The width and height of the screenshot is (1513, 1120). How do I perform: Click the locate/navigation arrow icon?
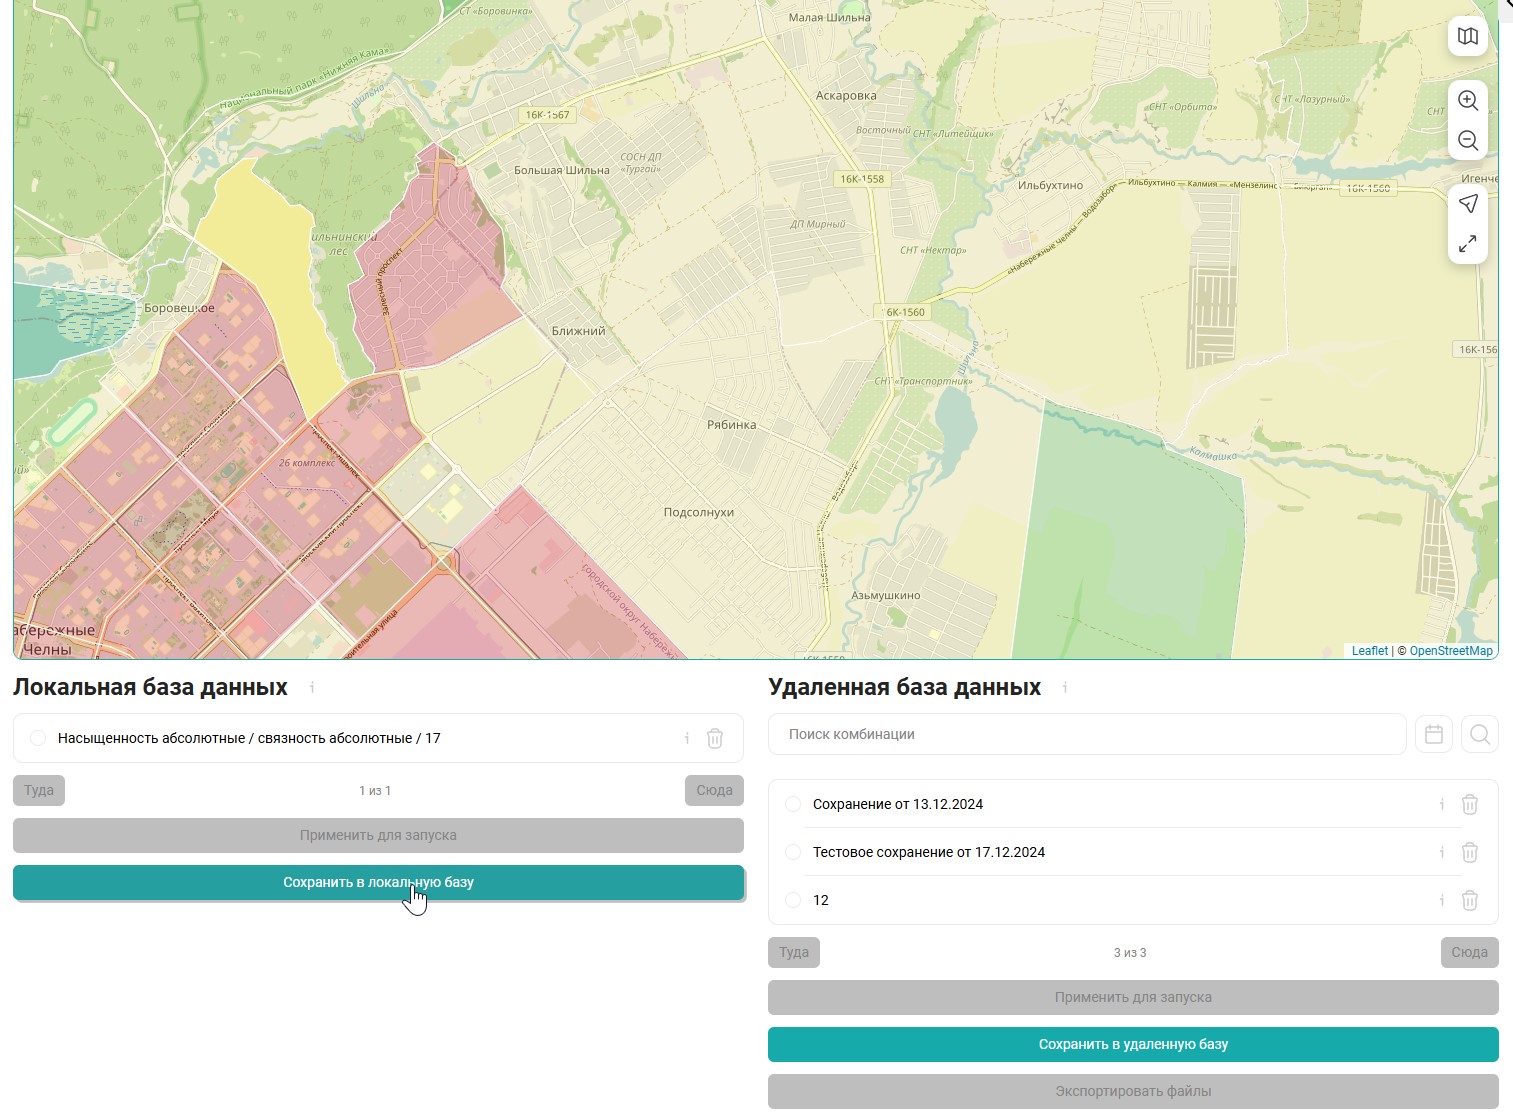(1467, 204)
